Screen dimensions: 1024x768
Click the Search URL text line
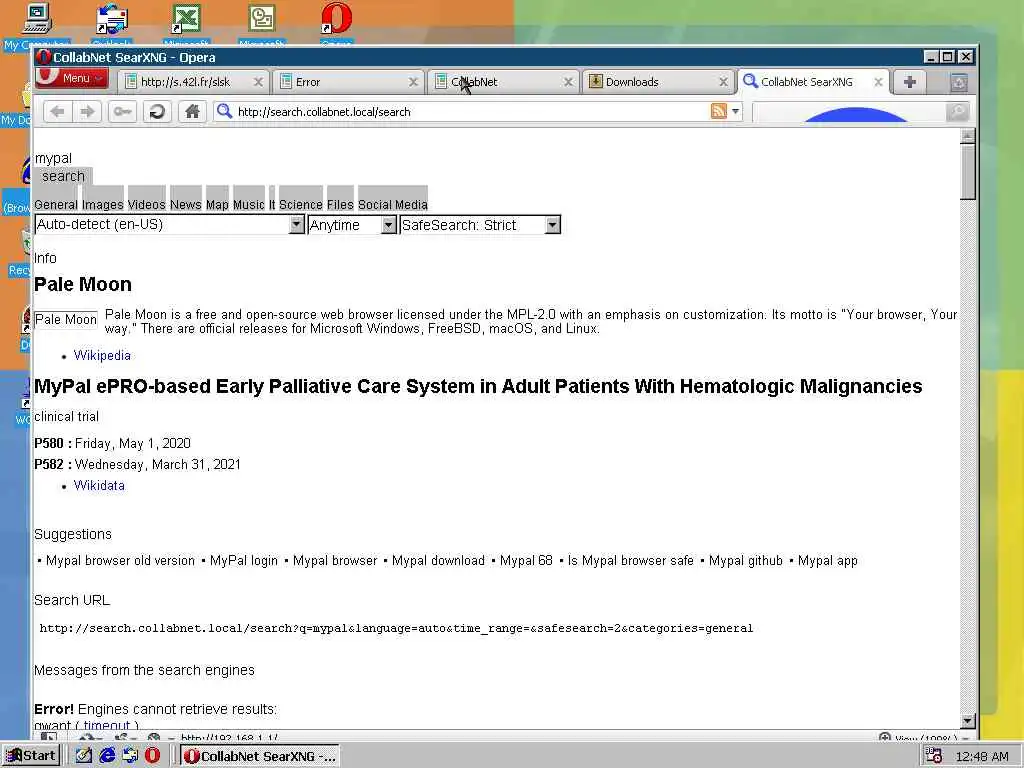coord(396,628)
